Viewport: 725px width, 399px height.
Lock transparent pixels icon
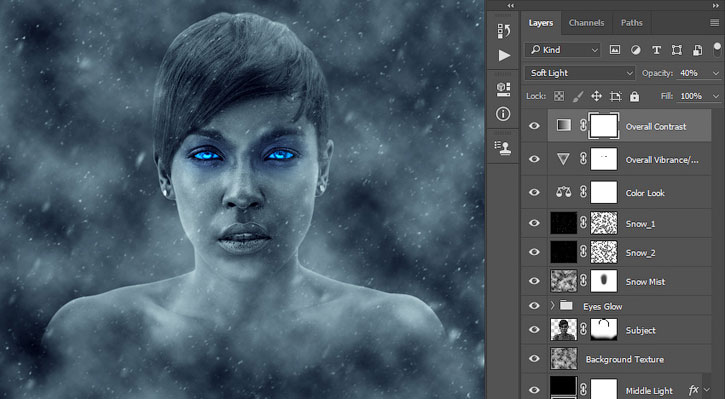click(559, 96)
